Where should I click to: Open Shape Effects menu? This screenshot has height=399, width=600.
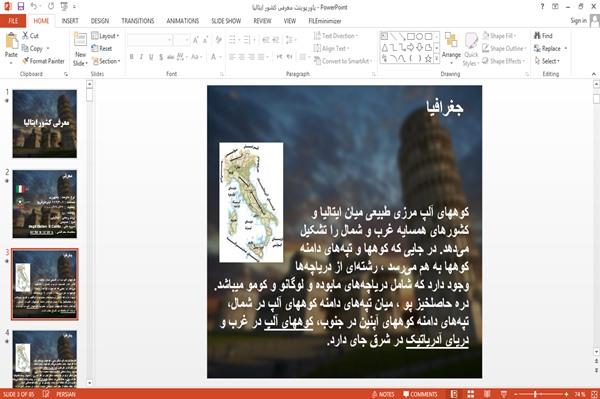point(503,61)
